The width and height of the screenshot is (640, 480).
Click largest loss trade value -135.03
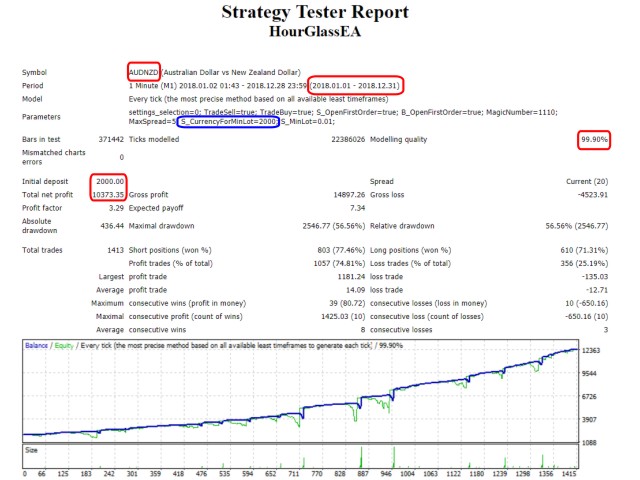[595, 277]
